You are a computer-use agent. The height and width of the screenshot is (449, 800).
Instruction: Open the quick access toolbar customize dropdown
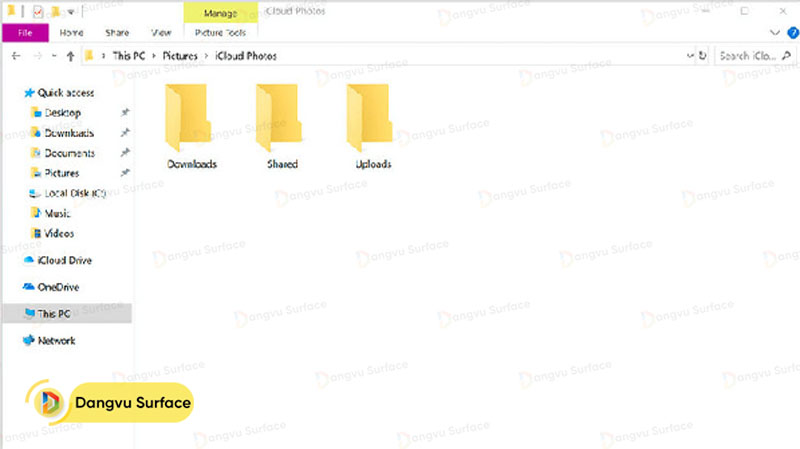pyautogui.click(x=71, y=12)
